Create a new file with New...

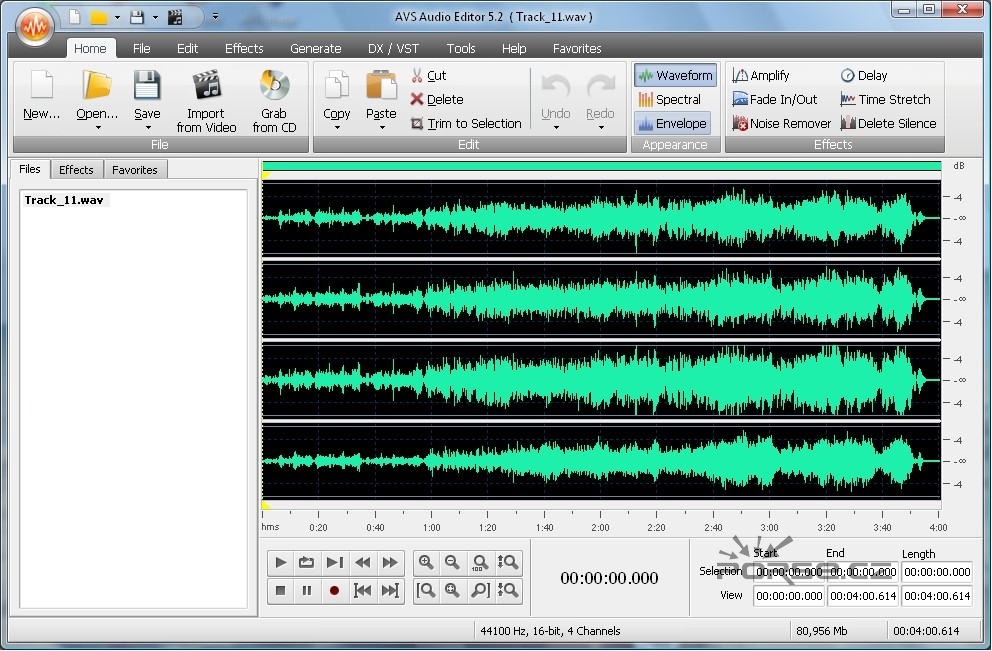coord(42,95)
